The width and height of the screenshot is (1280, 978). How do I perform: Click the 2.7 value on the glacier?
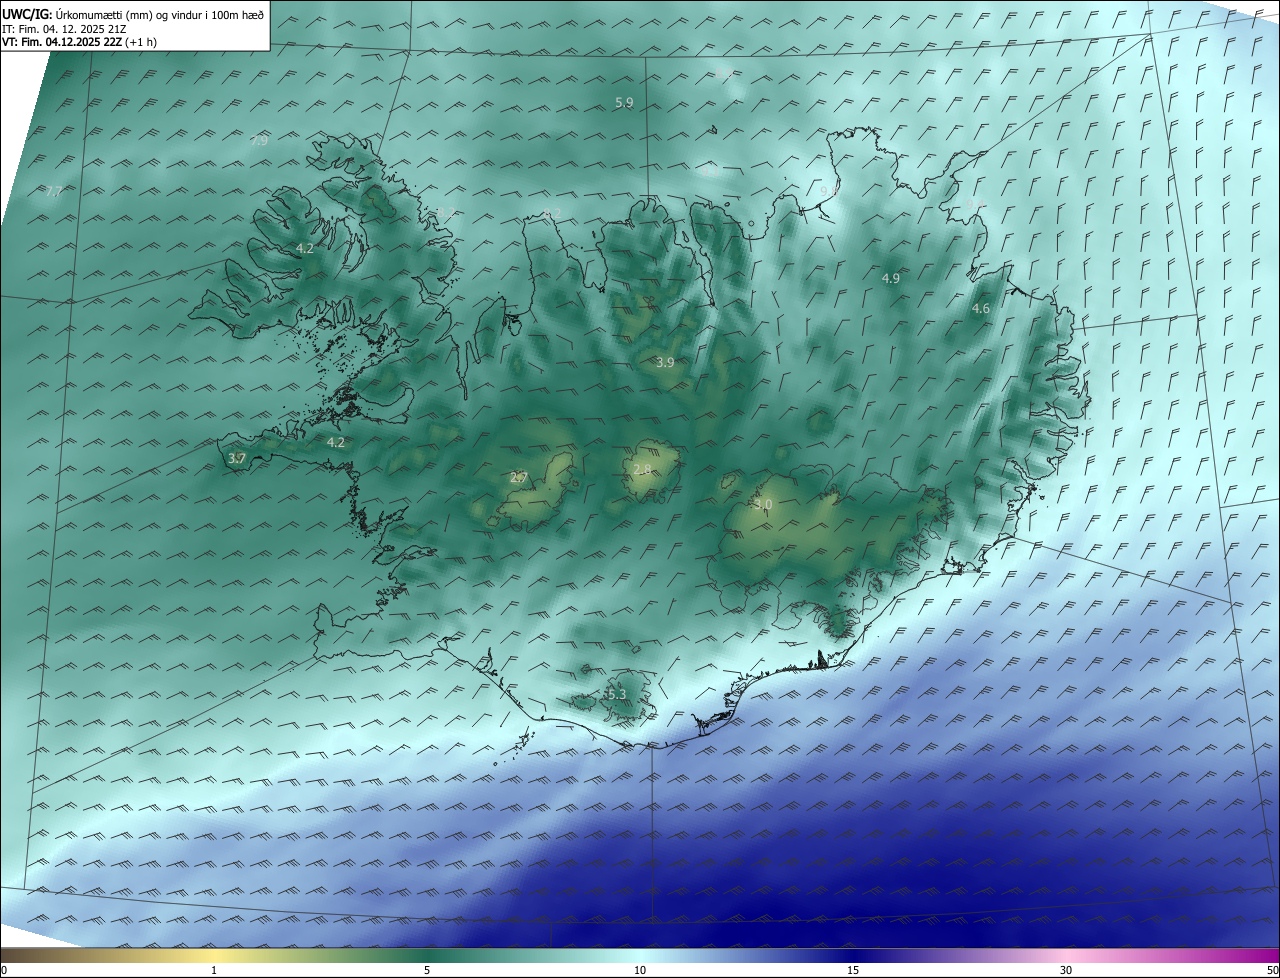518,478
